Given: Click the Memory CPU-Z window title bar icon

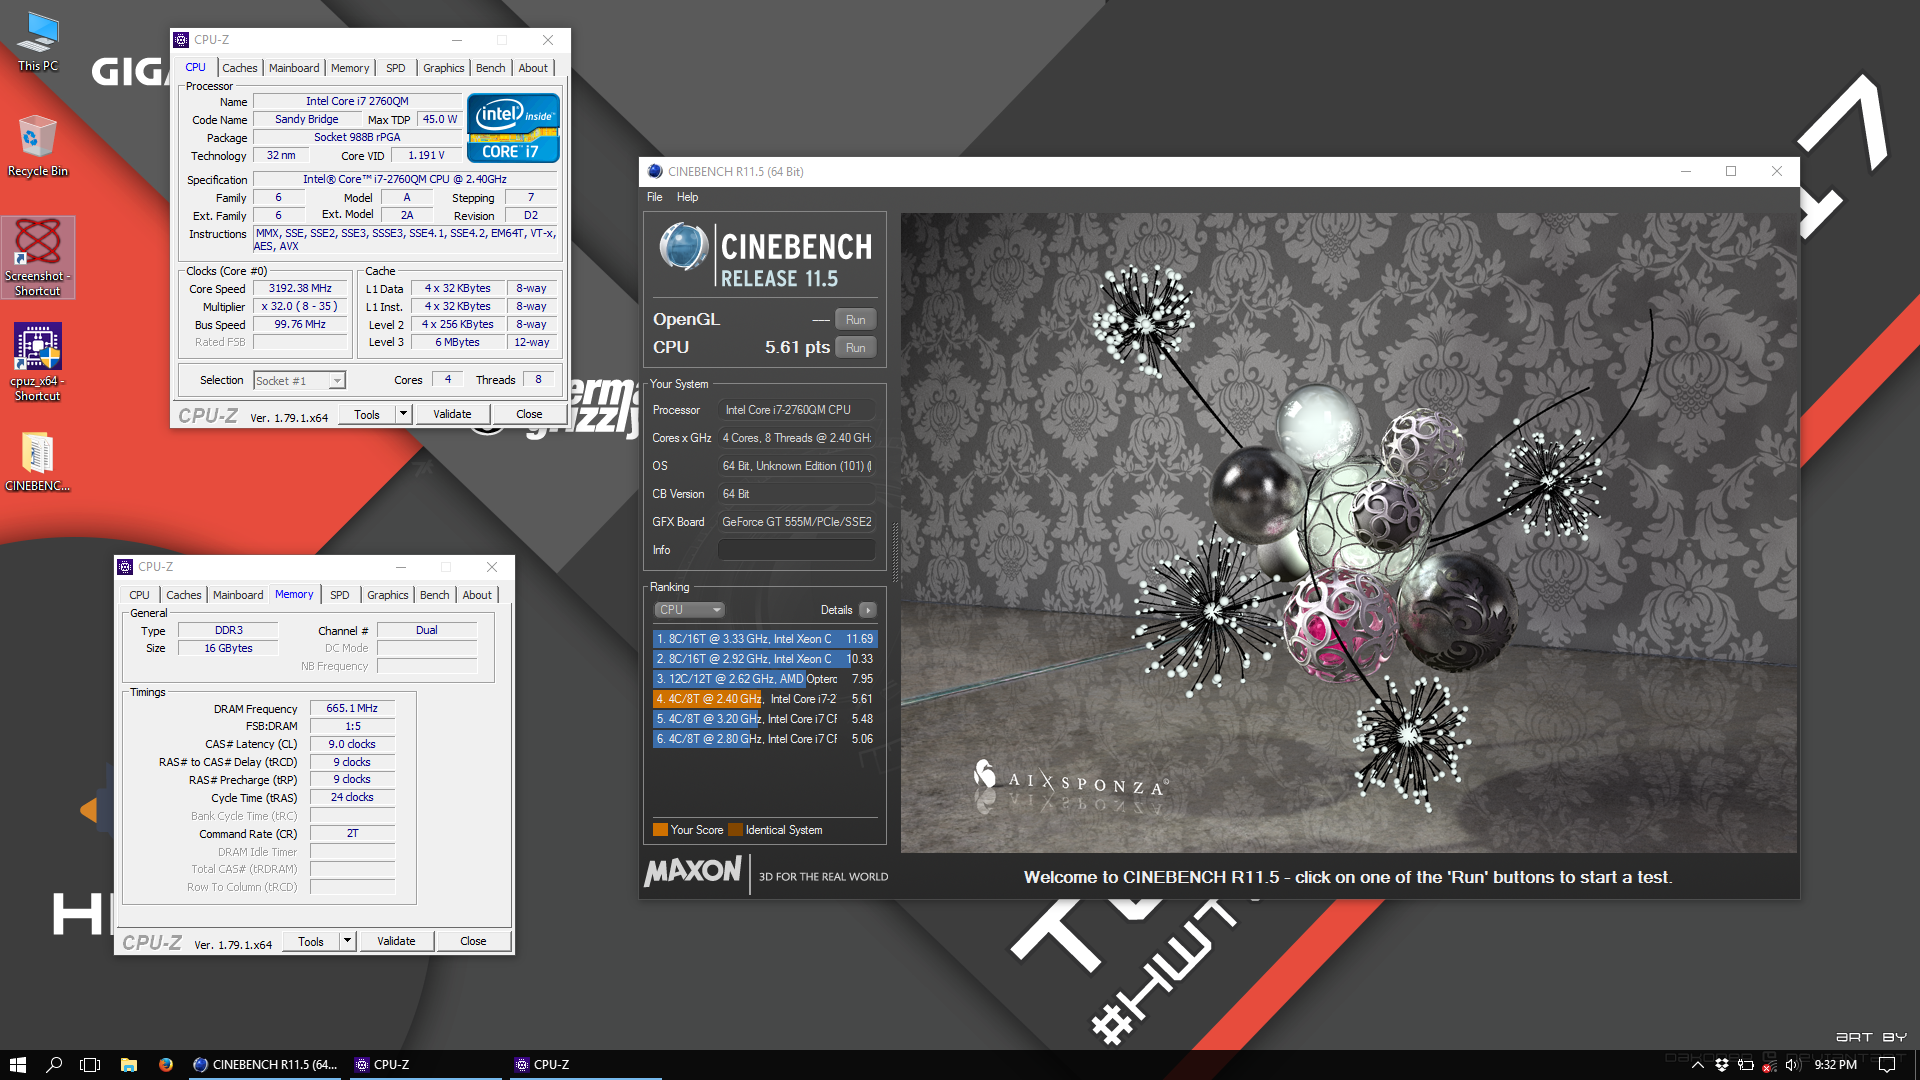Looking at the screenshot, I should click(x=125, y=567).
